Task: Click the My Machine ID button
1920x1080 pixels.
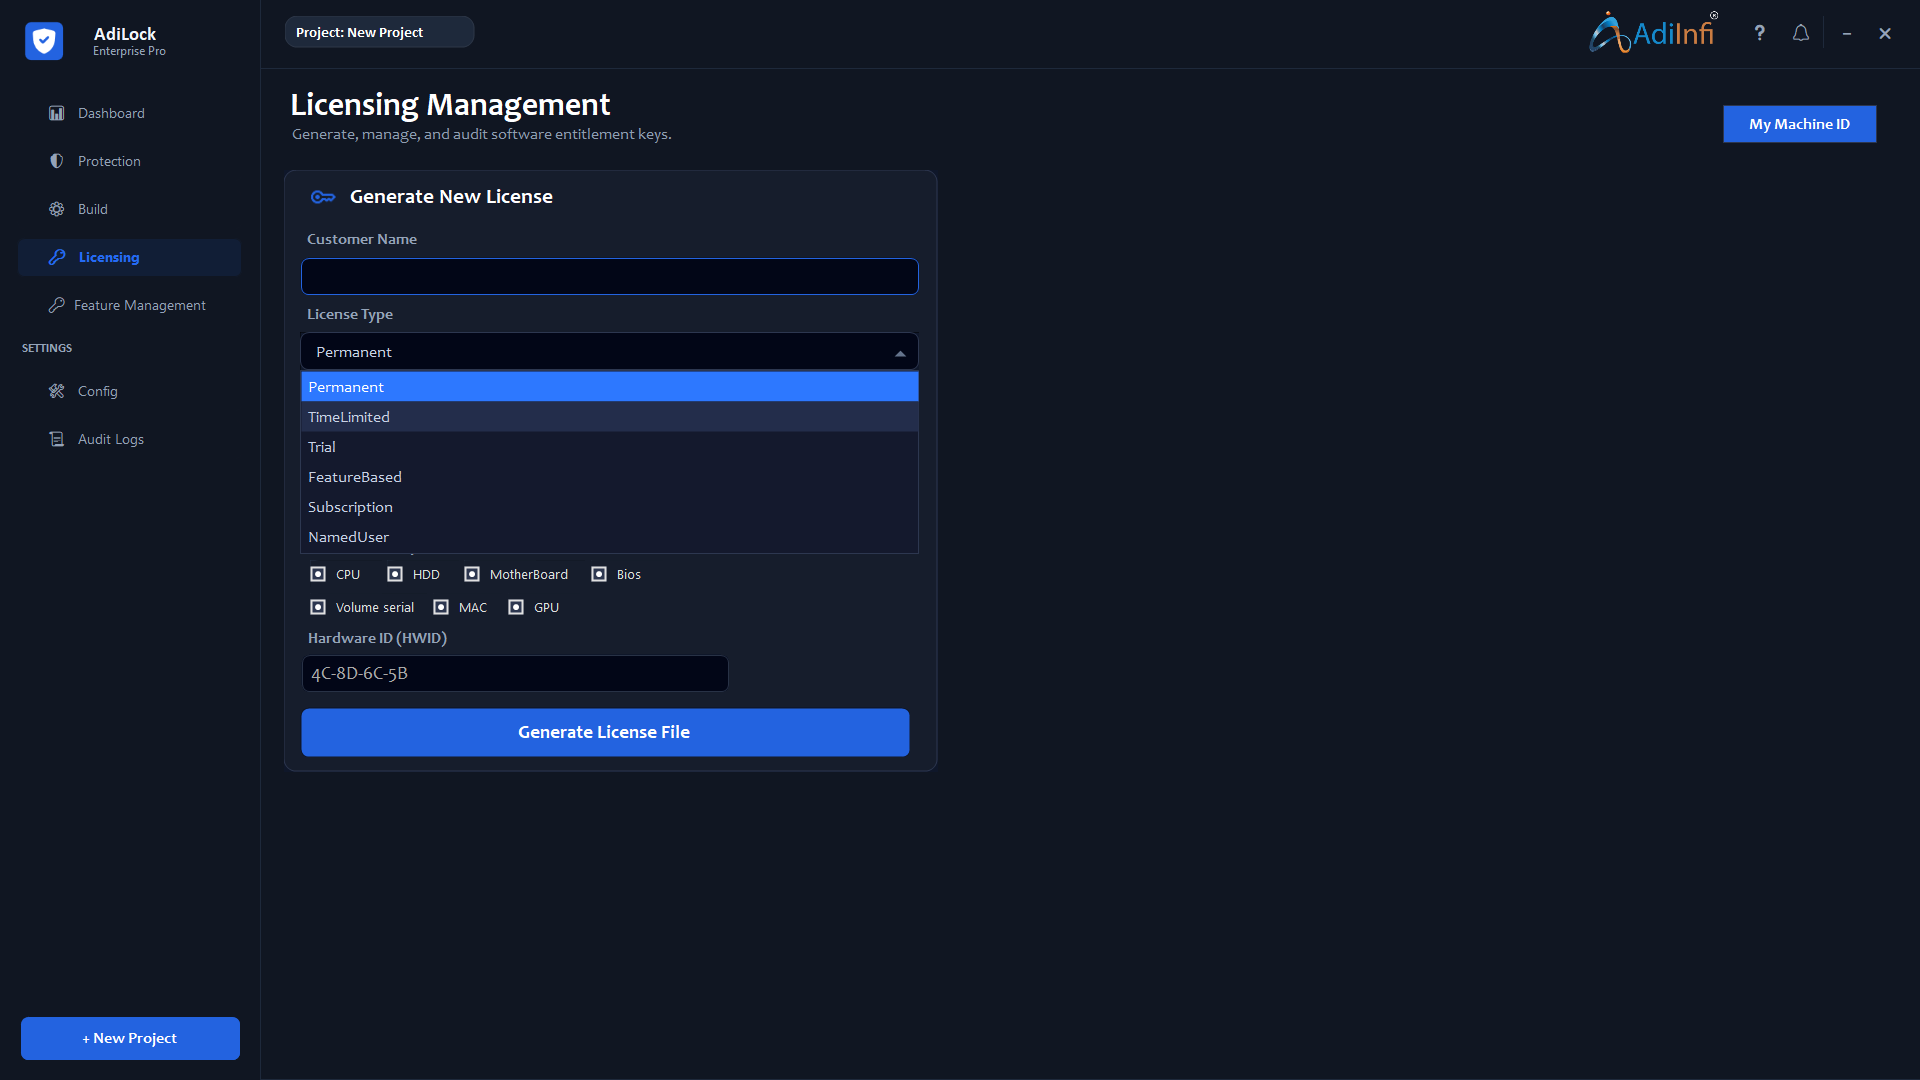Action: click(1799, 124)
